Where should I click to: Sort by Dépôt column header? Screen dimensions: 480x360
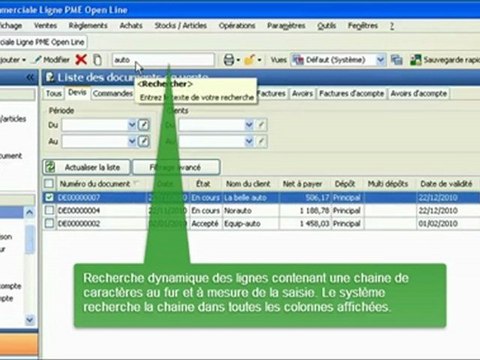click(345, 184)
